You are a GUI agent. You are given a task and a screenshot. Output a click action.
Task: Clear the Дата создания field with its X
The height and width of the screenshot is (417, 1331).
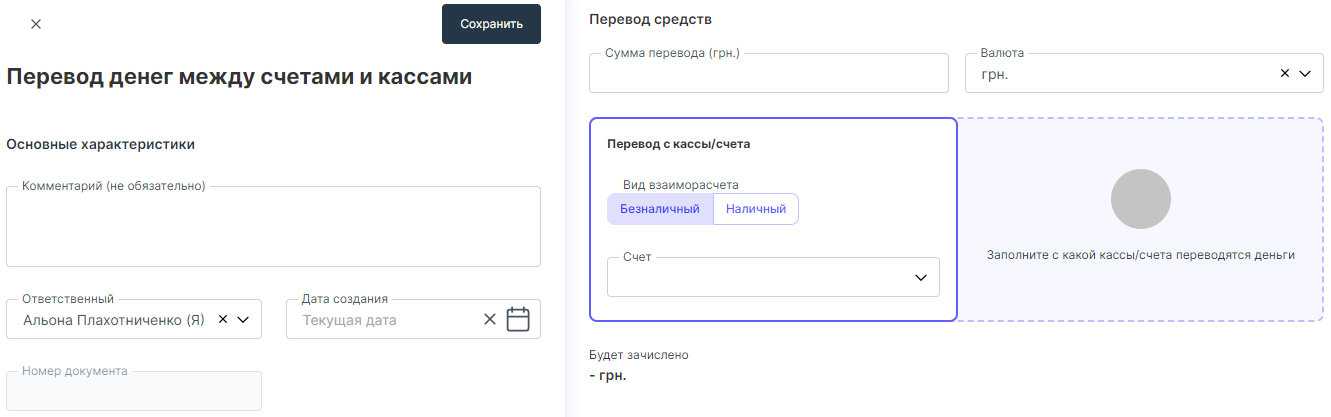490,320
